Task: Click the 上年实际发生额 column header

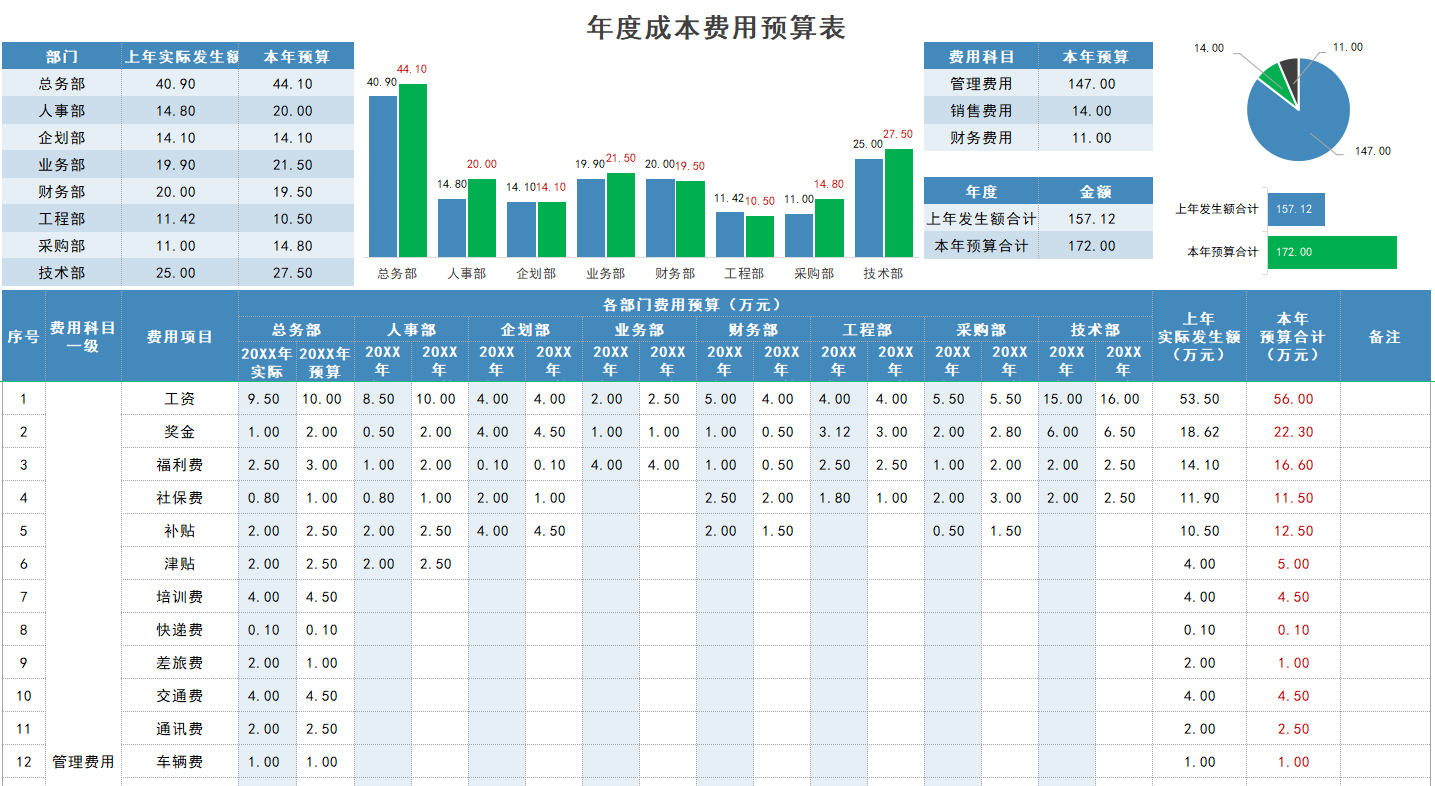Action: tap(184, 57)
